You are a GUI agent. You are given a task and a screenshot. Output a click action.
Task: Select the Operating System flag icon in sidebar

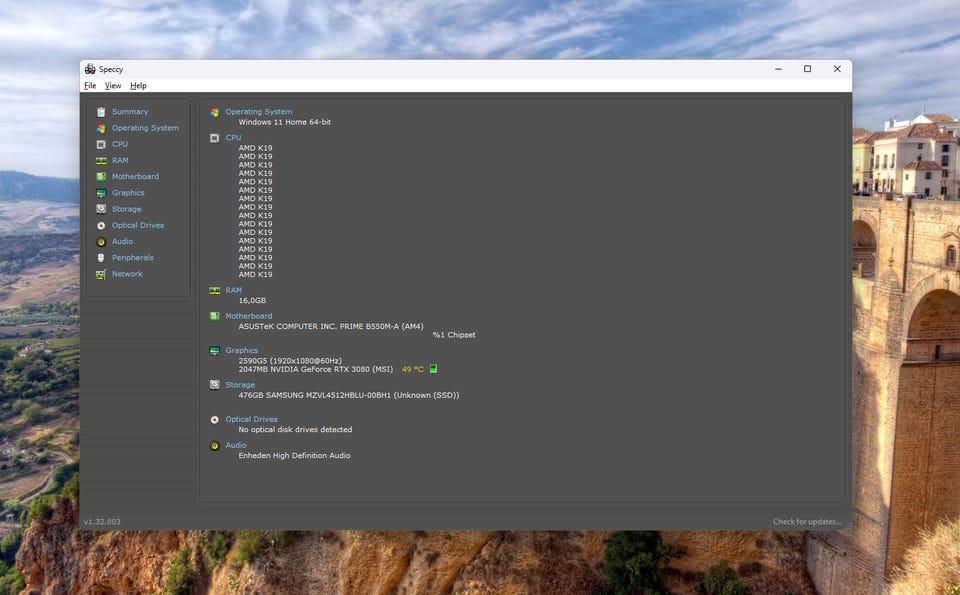point(101,129)
